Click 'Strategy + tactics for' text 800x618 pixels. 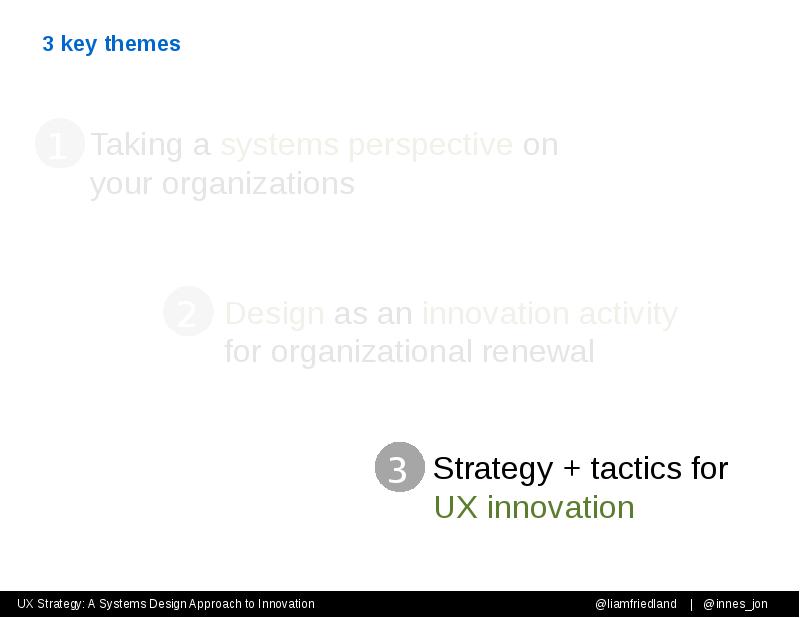point(580,468)
